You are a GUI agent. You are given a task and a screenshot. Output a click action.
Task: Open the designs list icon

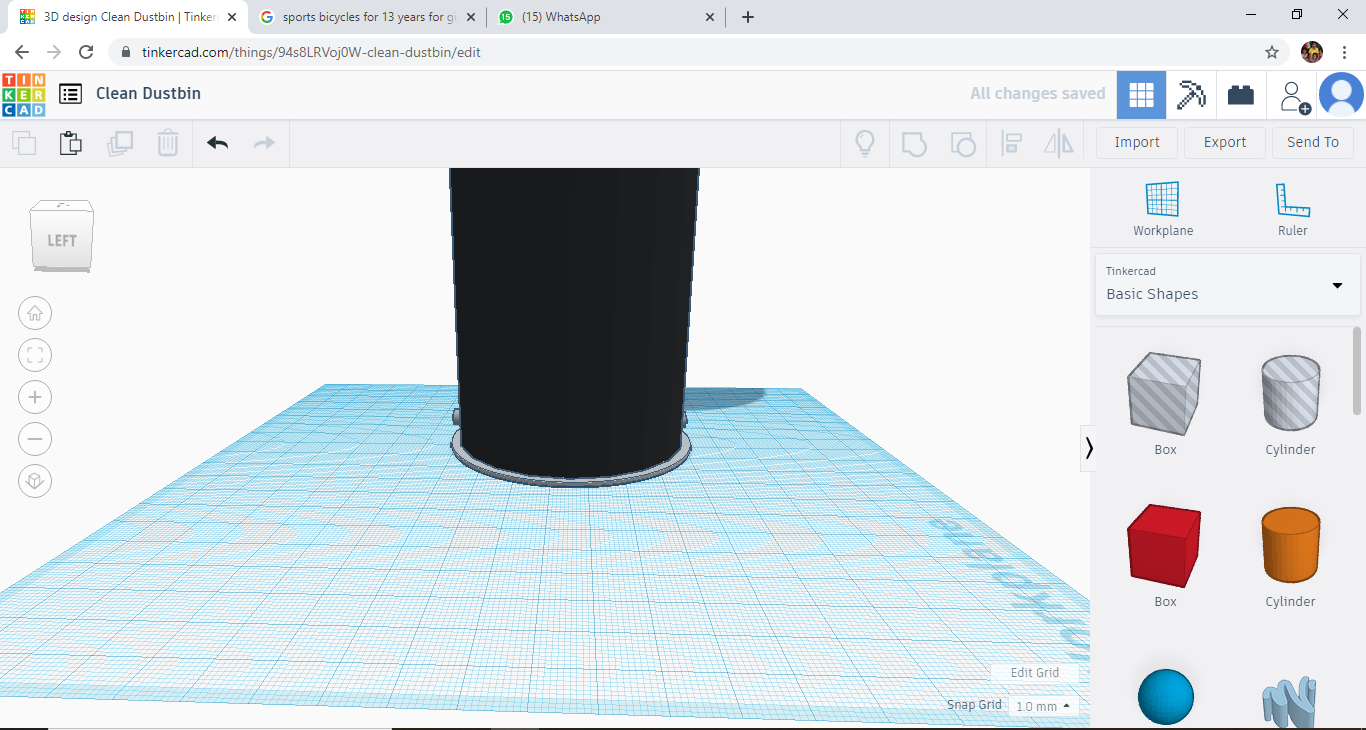point(70,94)
